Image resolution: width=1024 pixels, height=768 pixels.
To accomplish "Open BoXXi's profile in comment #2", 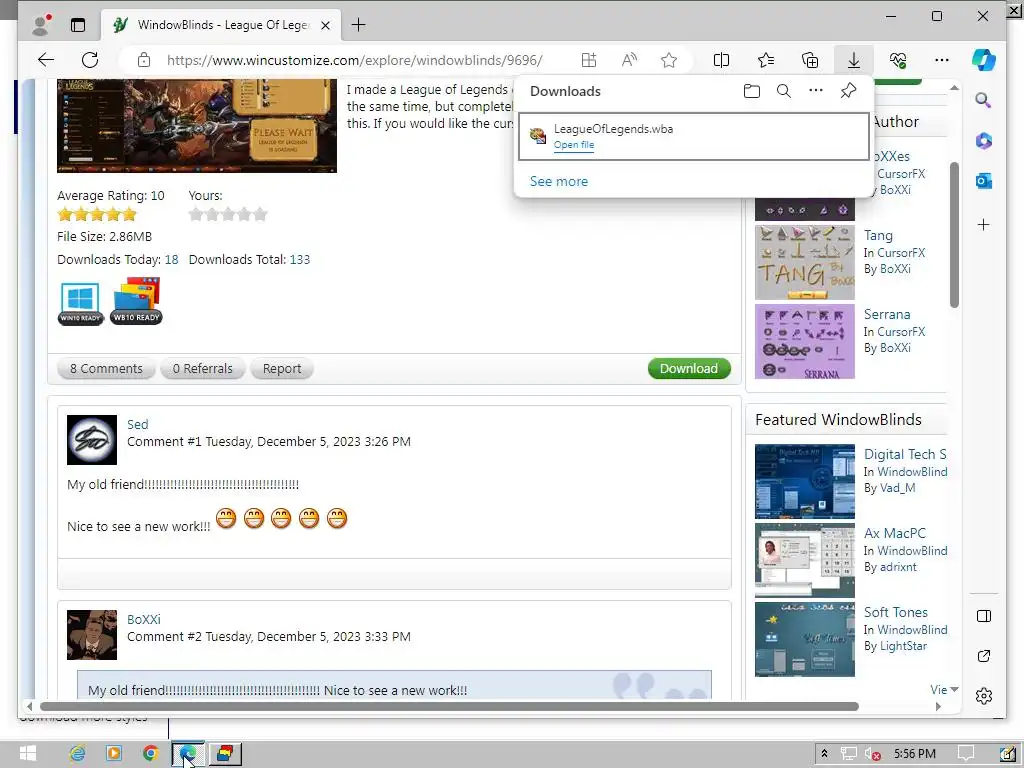I will pos(144,619).
